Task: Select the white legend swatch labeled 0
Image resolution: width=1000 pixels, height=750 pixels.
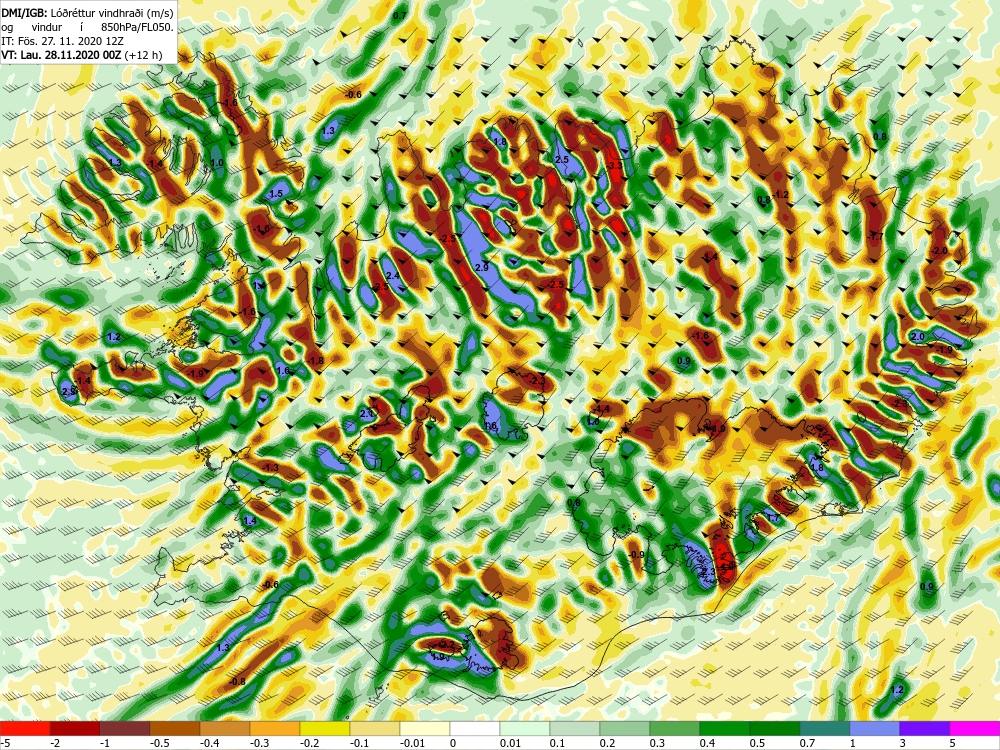Action: point(474,728)
